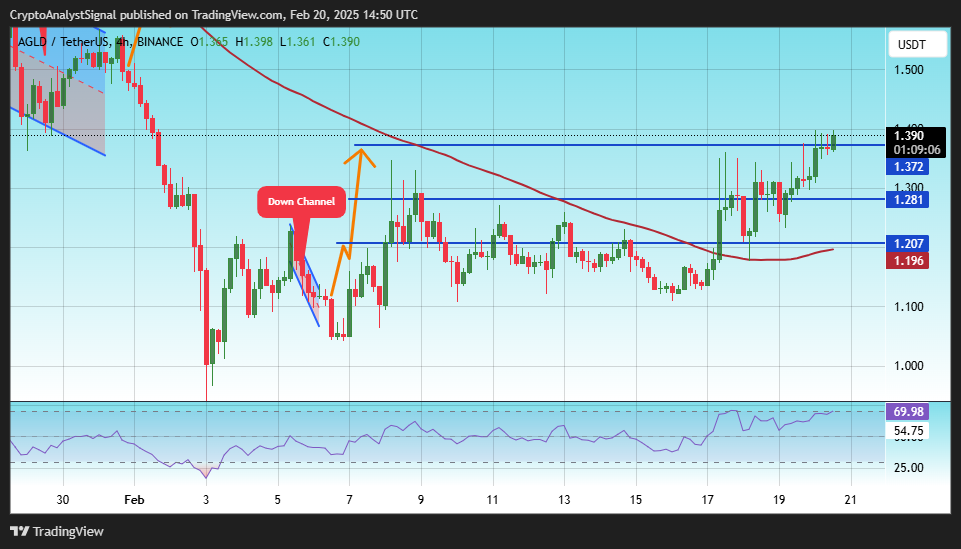Click the low value L1.361

click(x=297, y=42)
